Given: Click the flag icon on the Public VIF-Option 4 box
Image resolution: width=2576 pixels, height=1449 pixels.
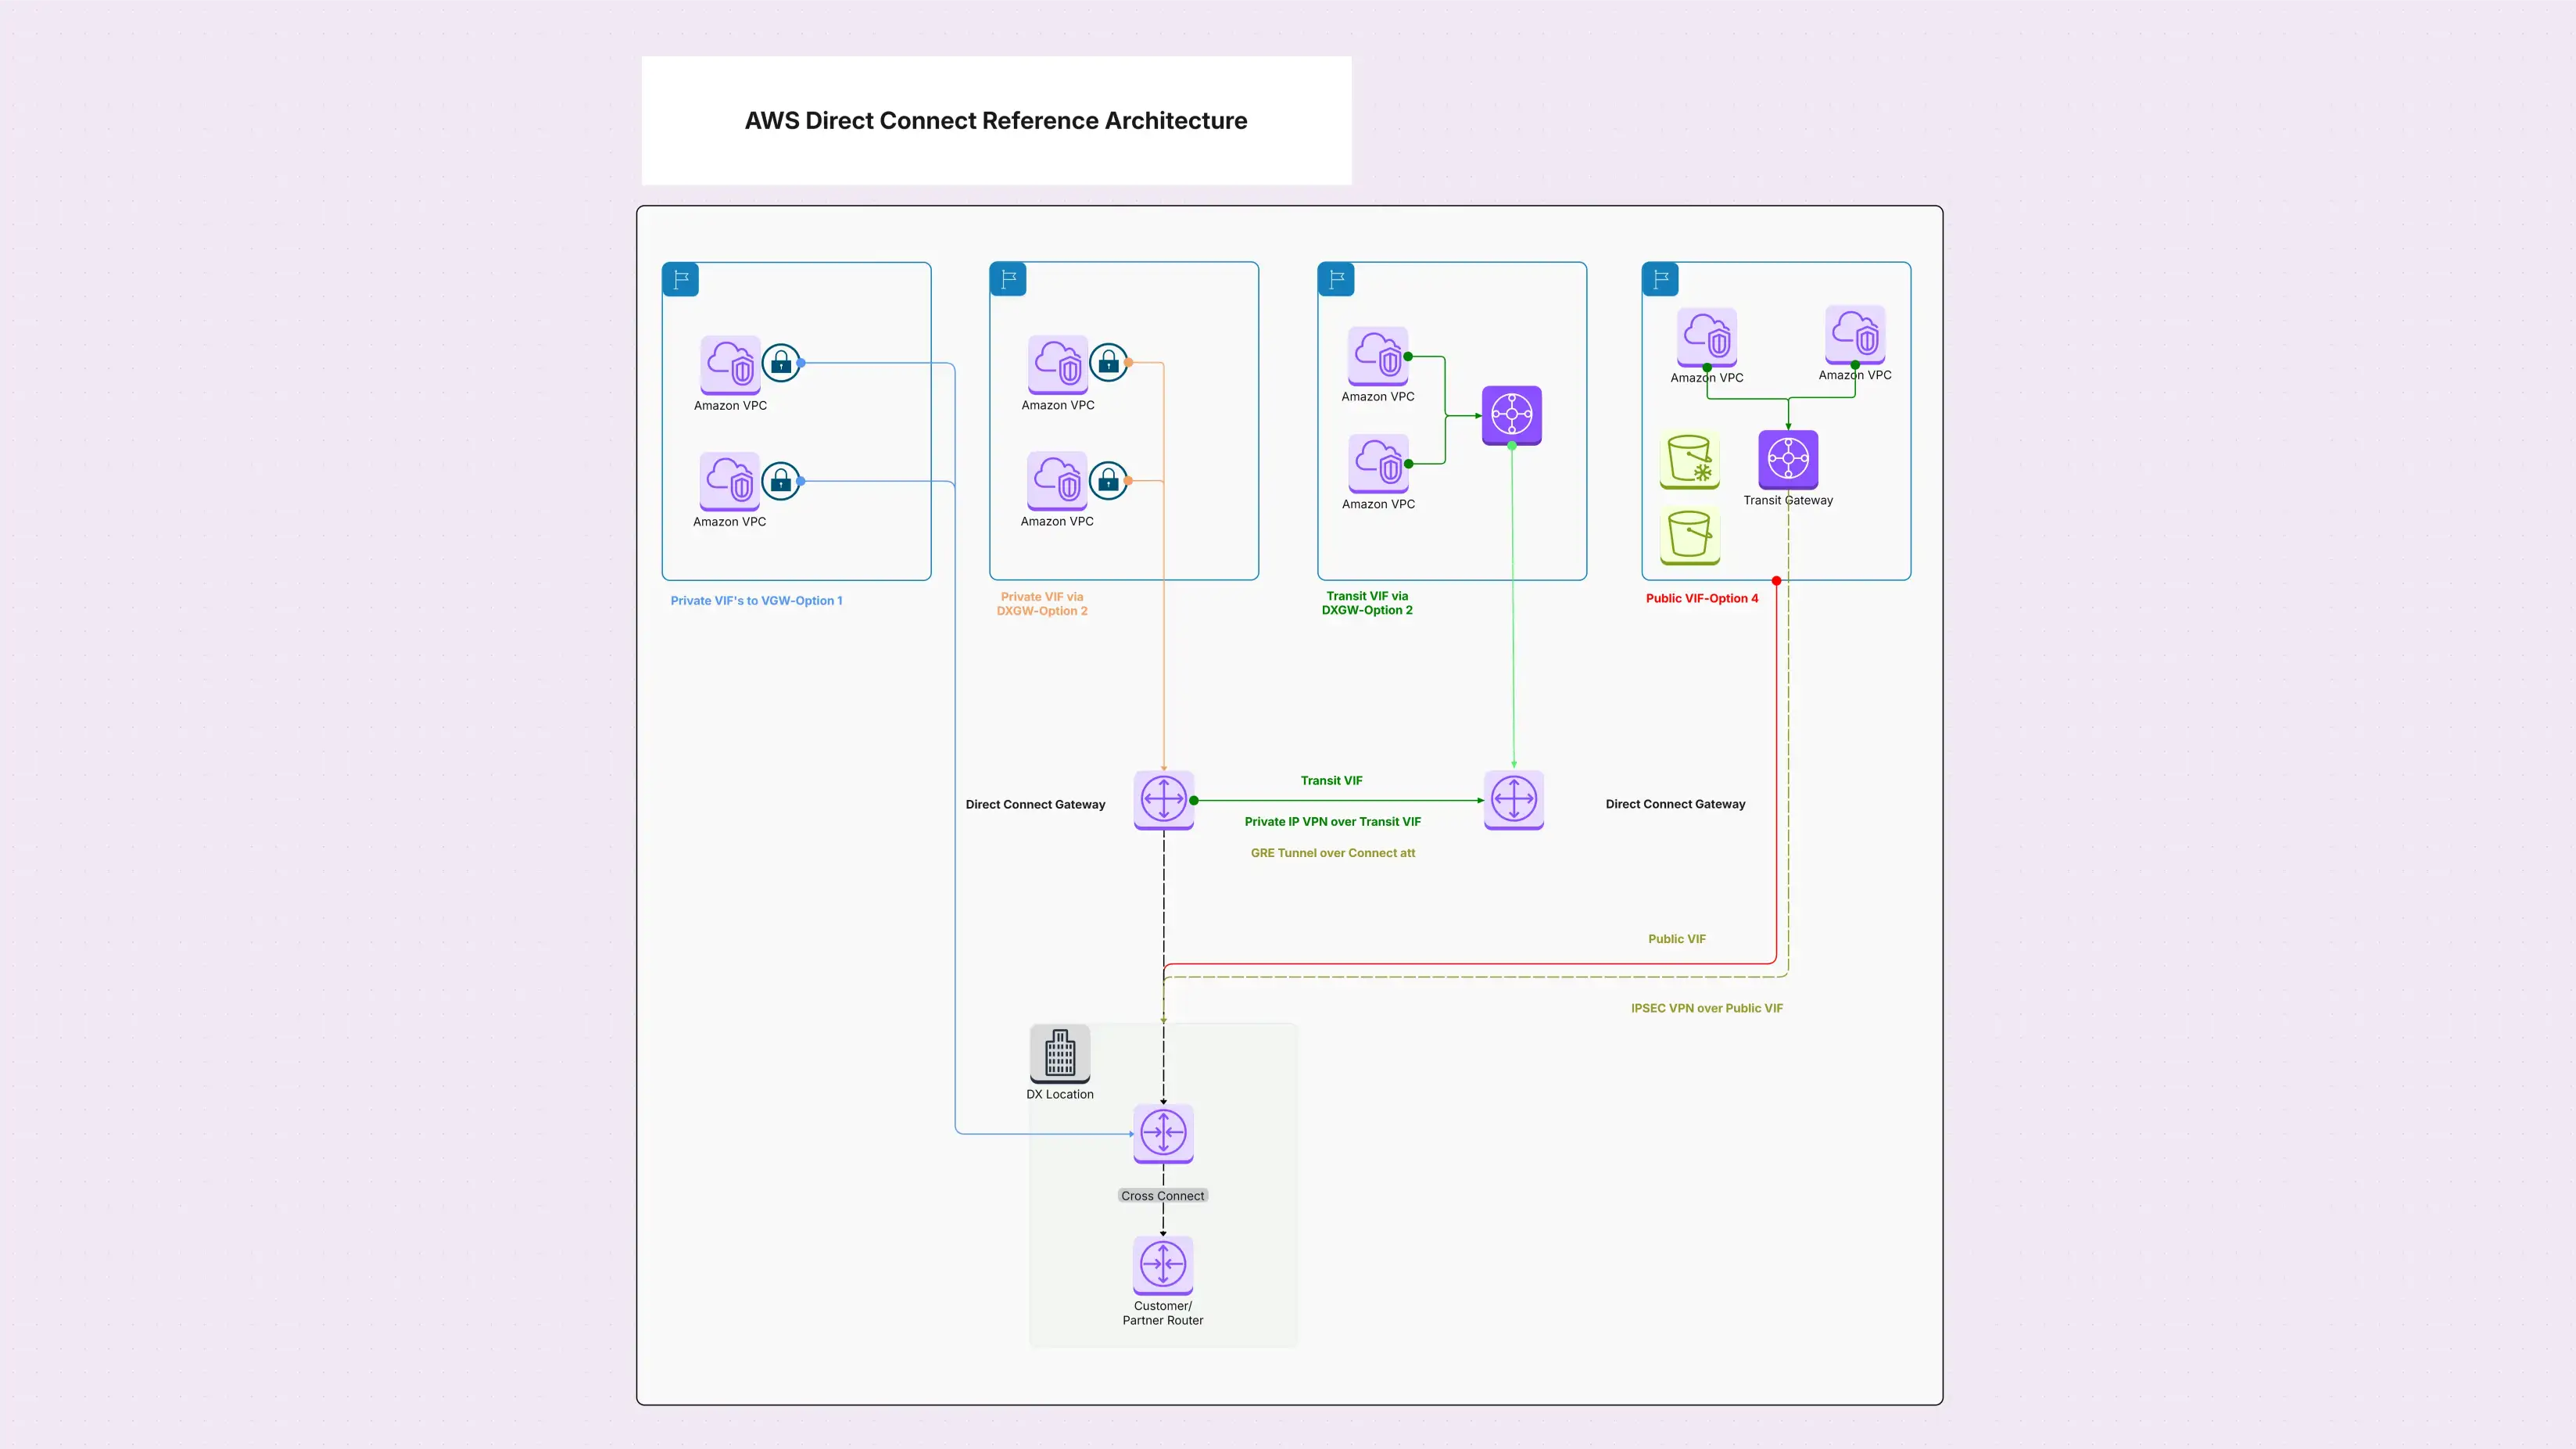Looking at the screenshot, I should point(1660,279).
